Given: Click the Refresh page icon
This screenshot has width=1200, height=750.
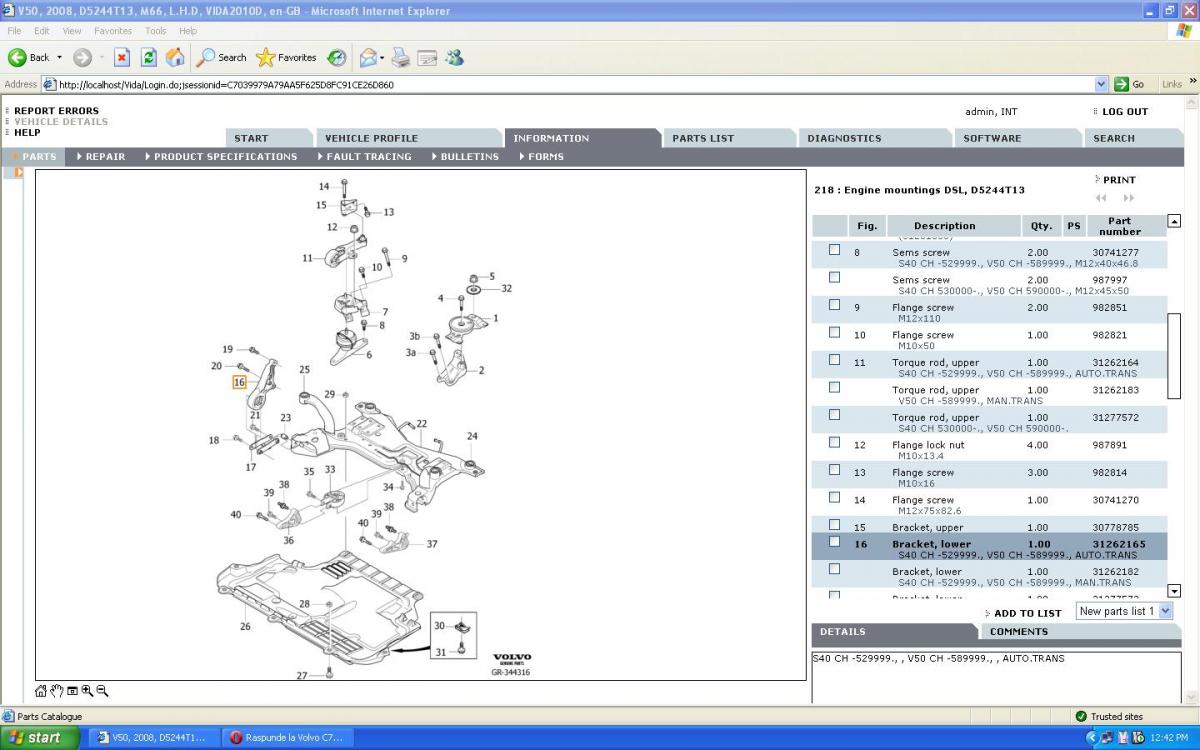Looking at the screenshot, I should pos(148,57).
